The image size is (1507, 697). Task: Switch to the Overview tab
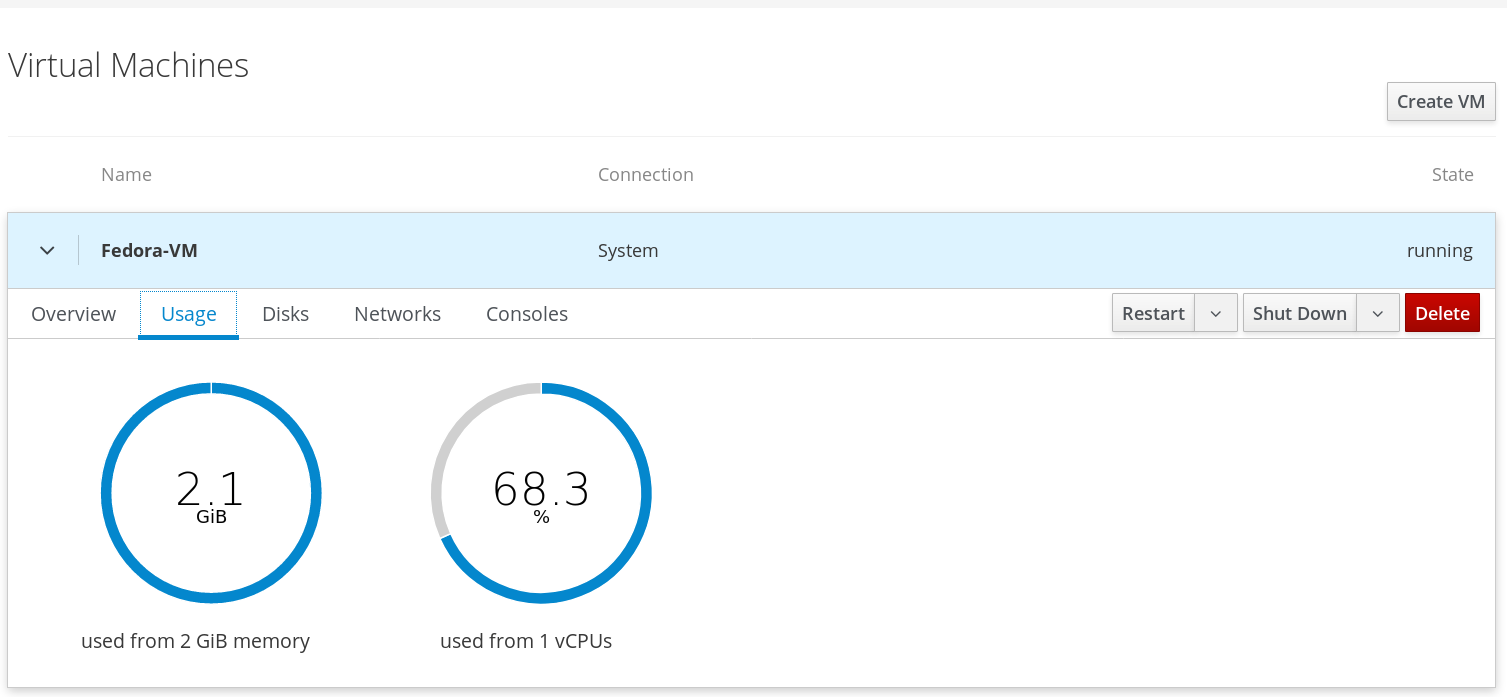[x=74, y=314]
